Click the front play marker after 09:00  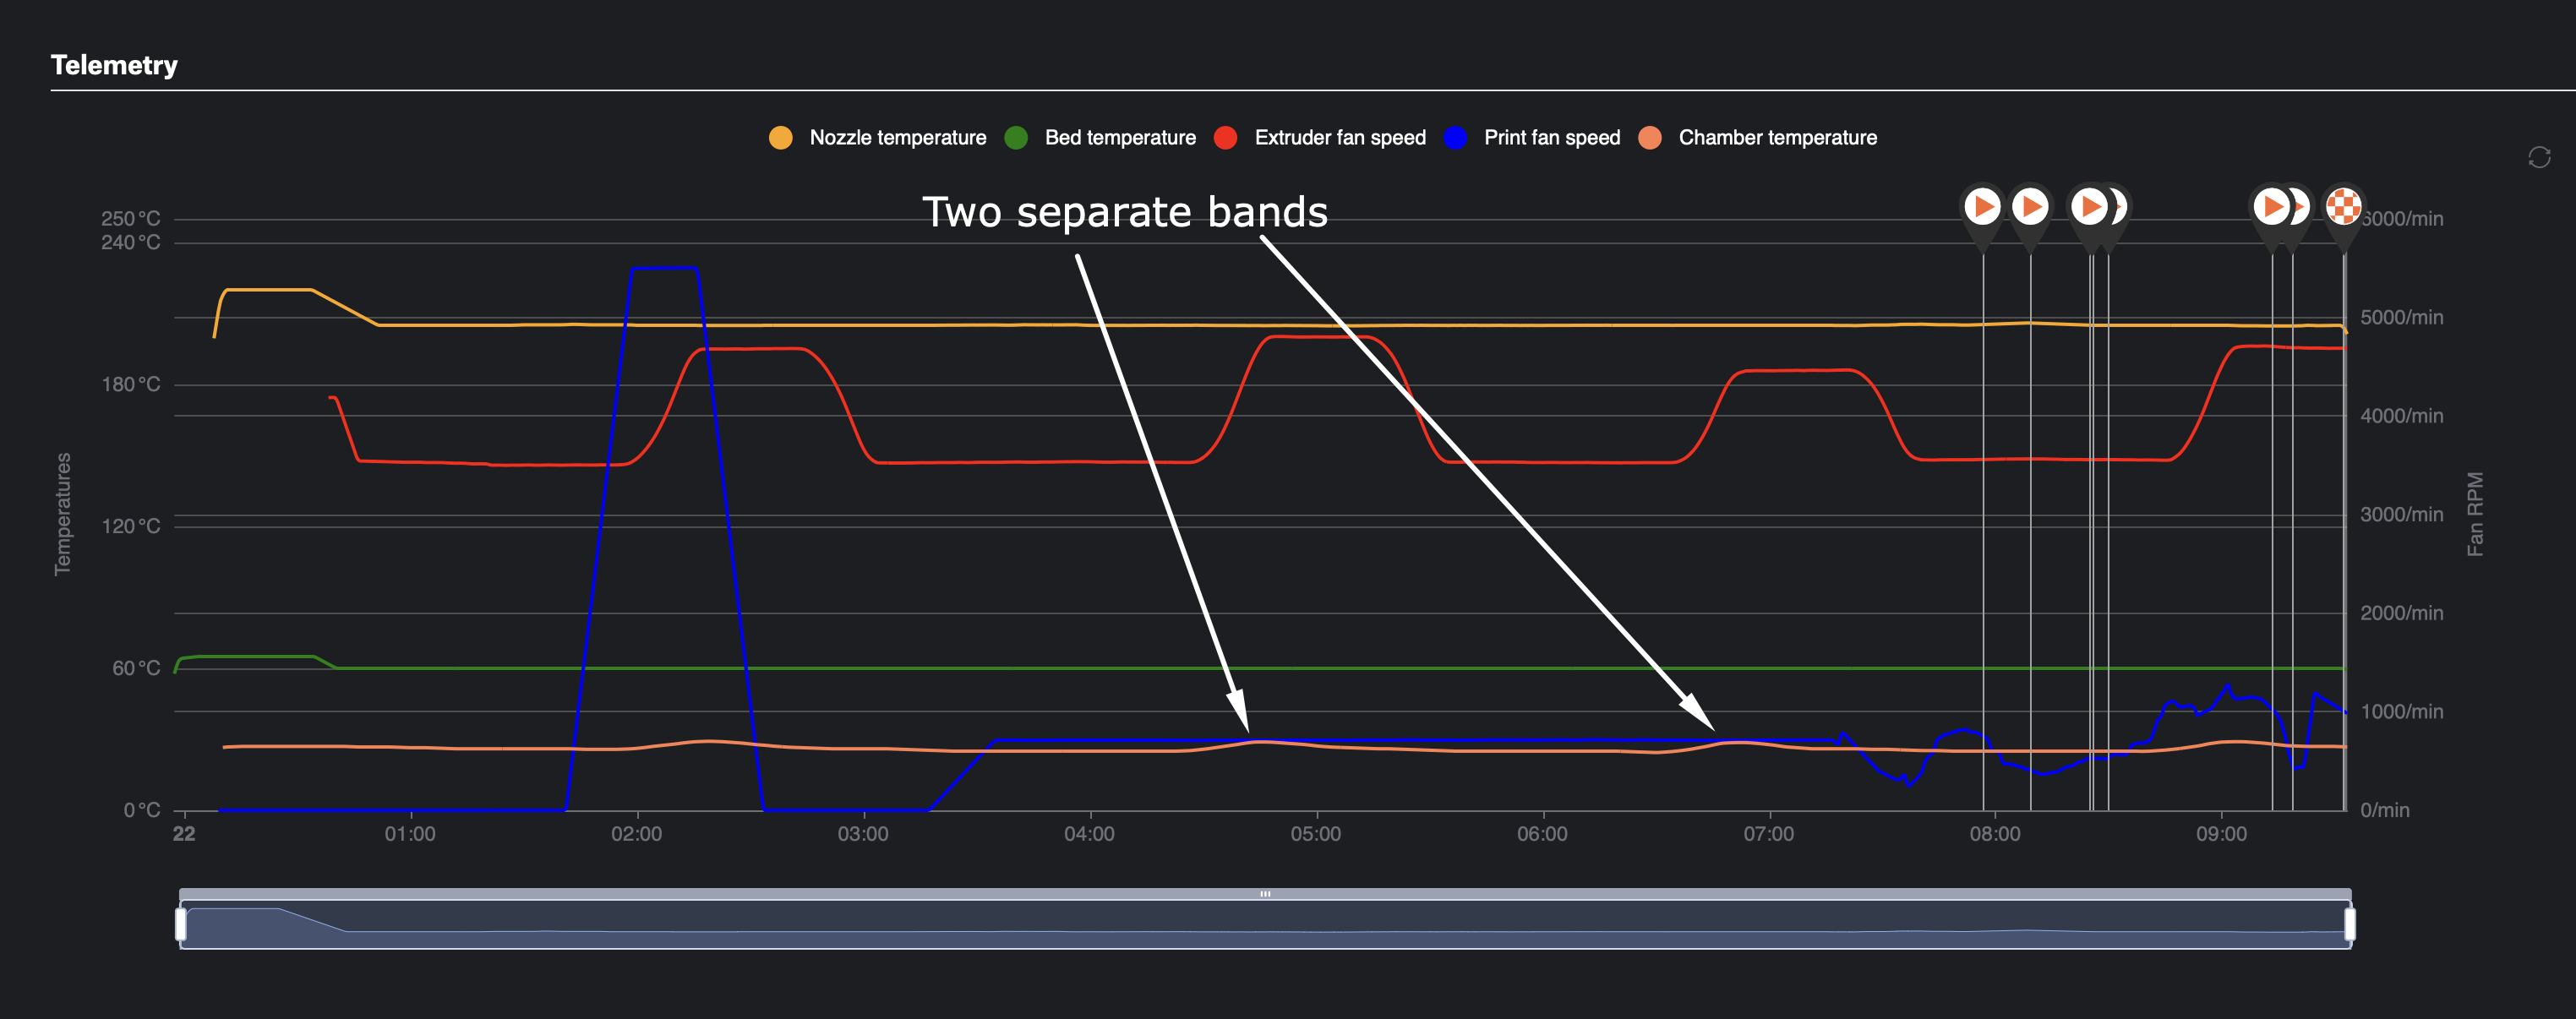pyautogui.click(x=2271, y=207)
